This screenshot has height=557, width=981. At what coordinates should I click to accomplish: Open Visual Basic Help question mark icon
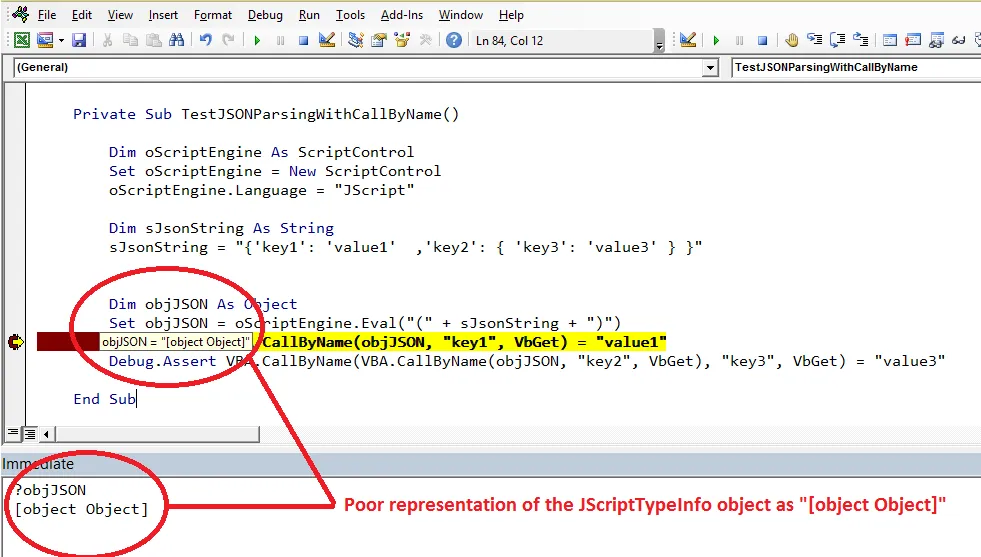pos(454,41)
